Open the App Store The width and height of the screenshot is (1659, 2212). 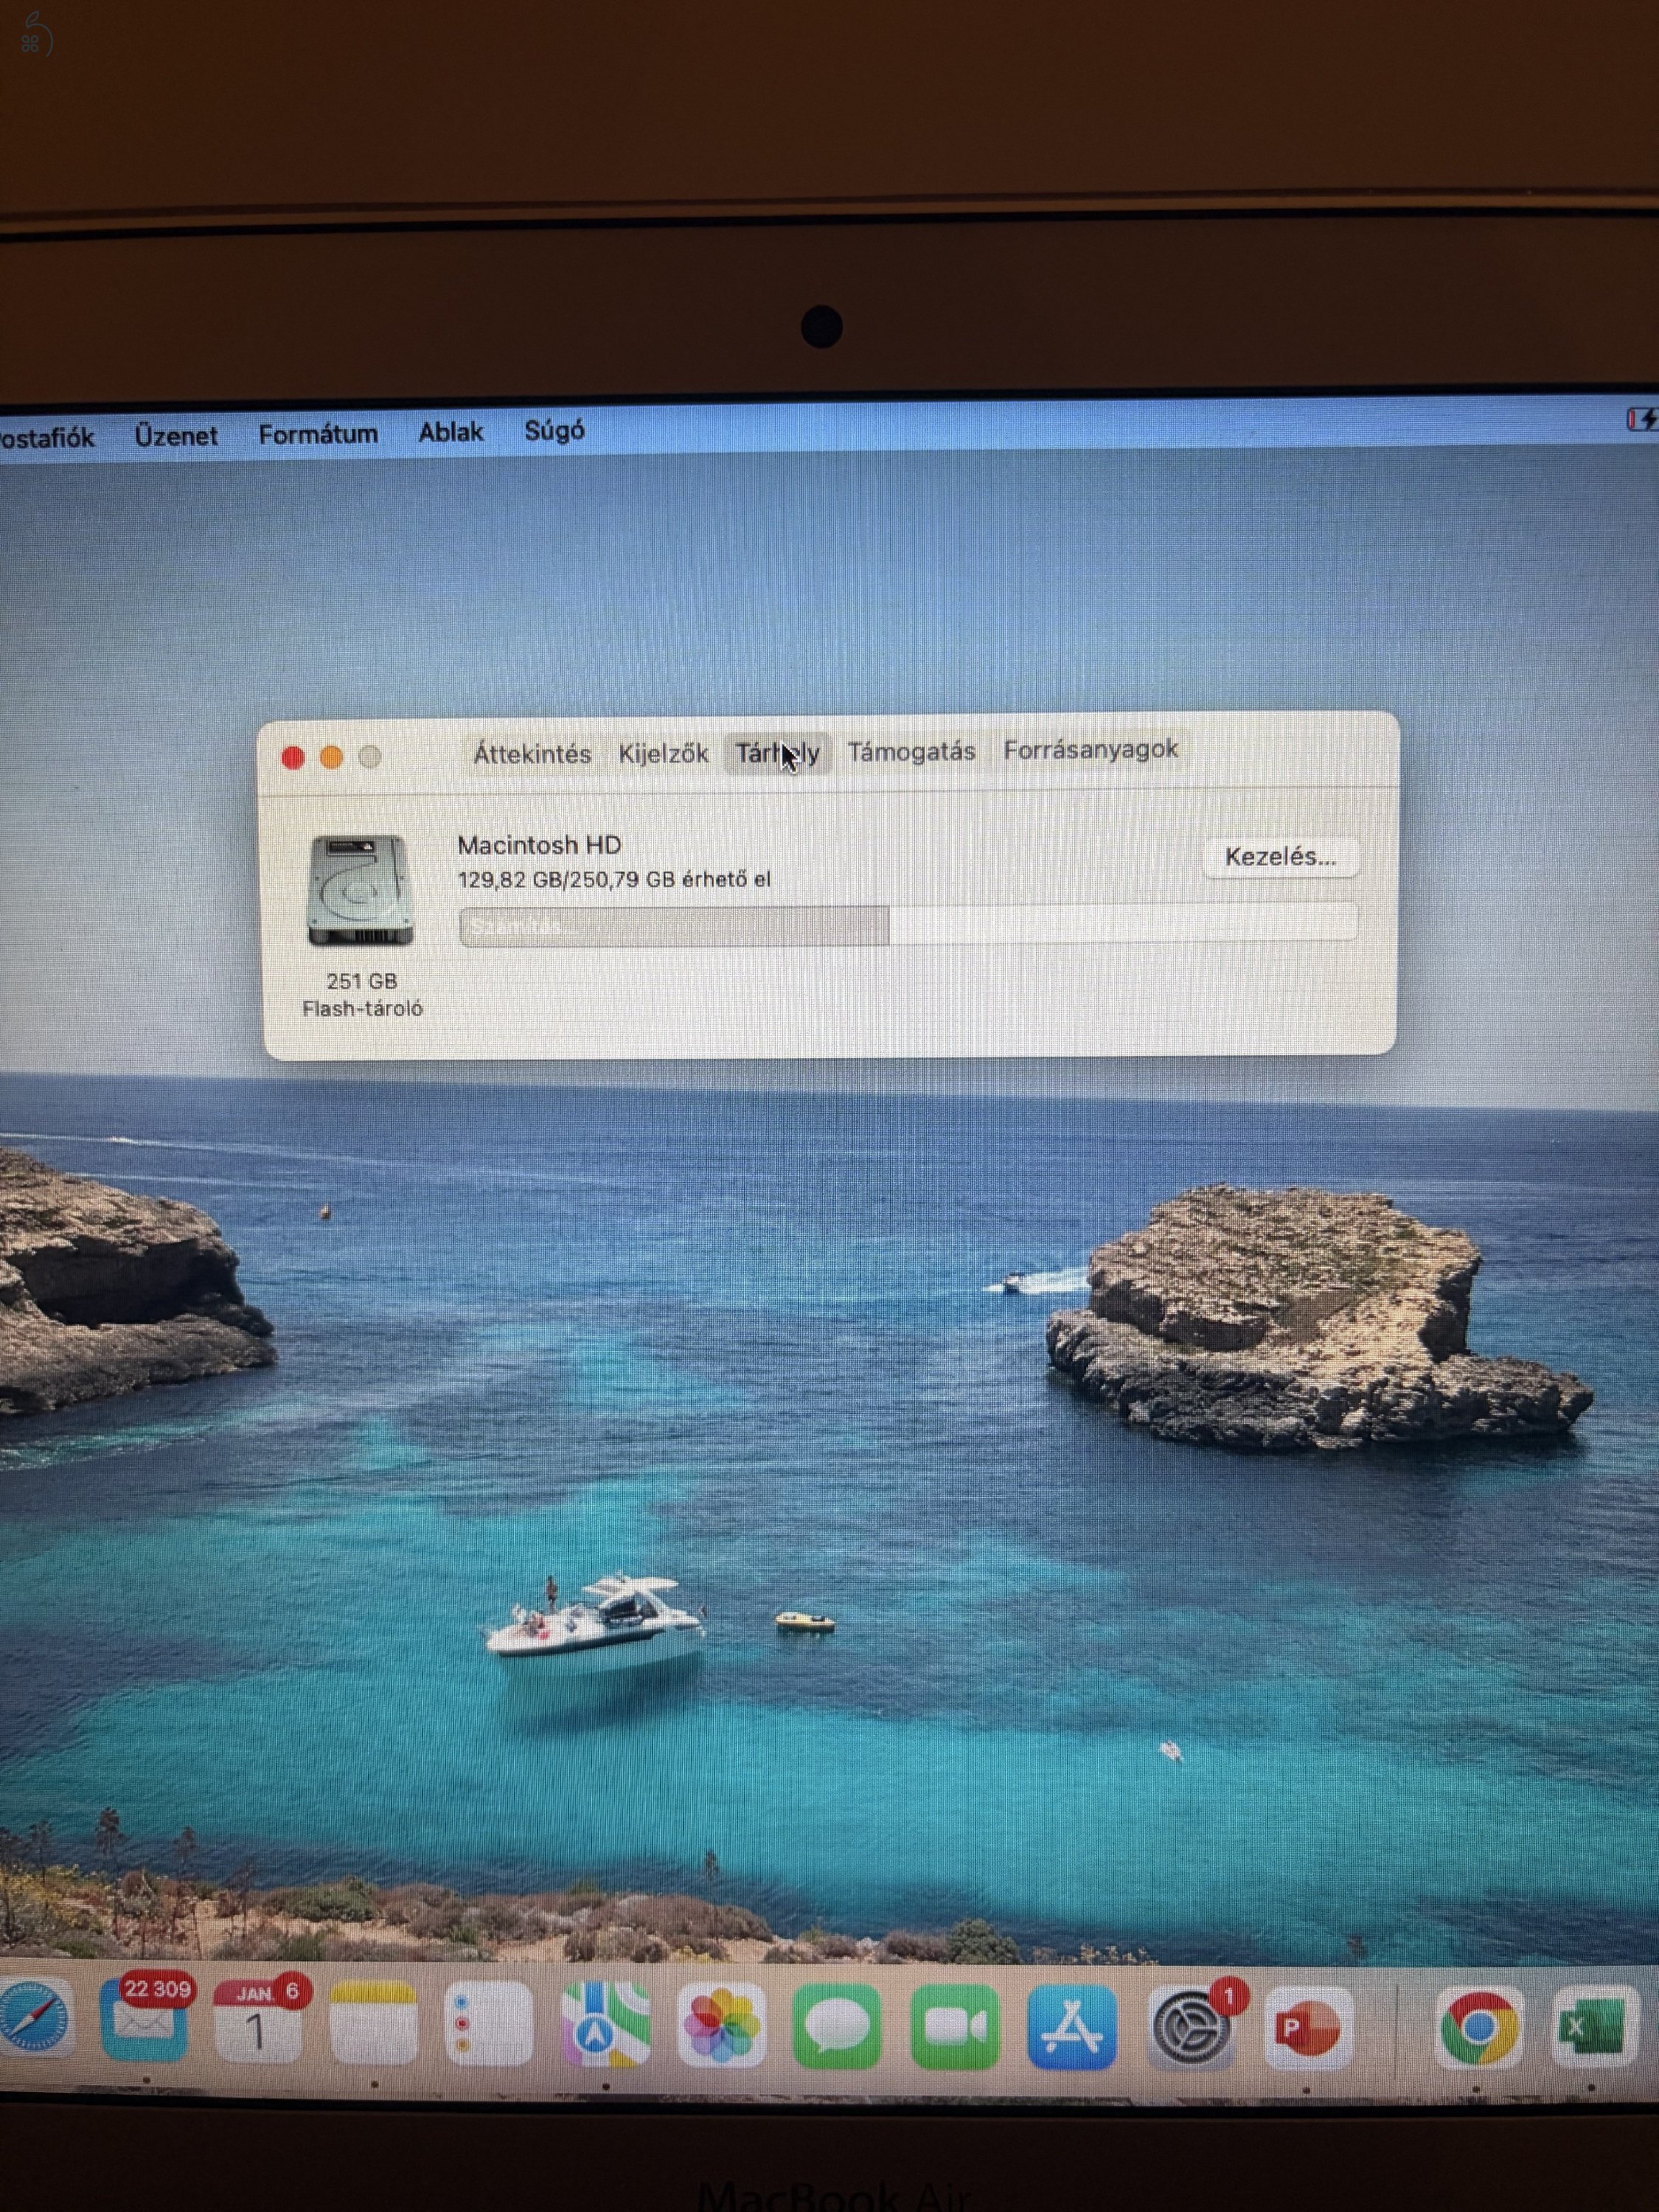point(1072,2028)
